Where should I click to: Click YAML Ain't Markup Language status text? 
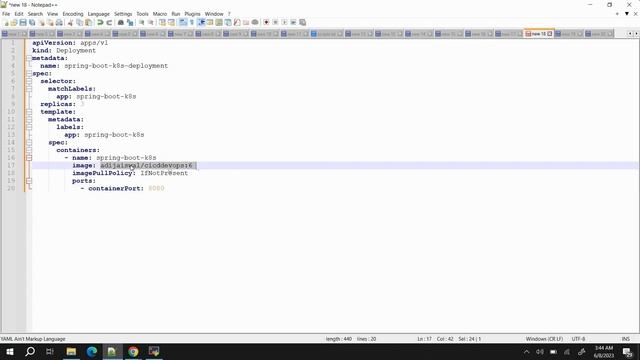coord(33,339)
